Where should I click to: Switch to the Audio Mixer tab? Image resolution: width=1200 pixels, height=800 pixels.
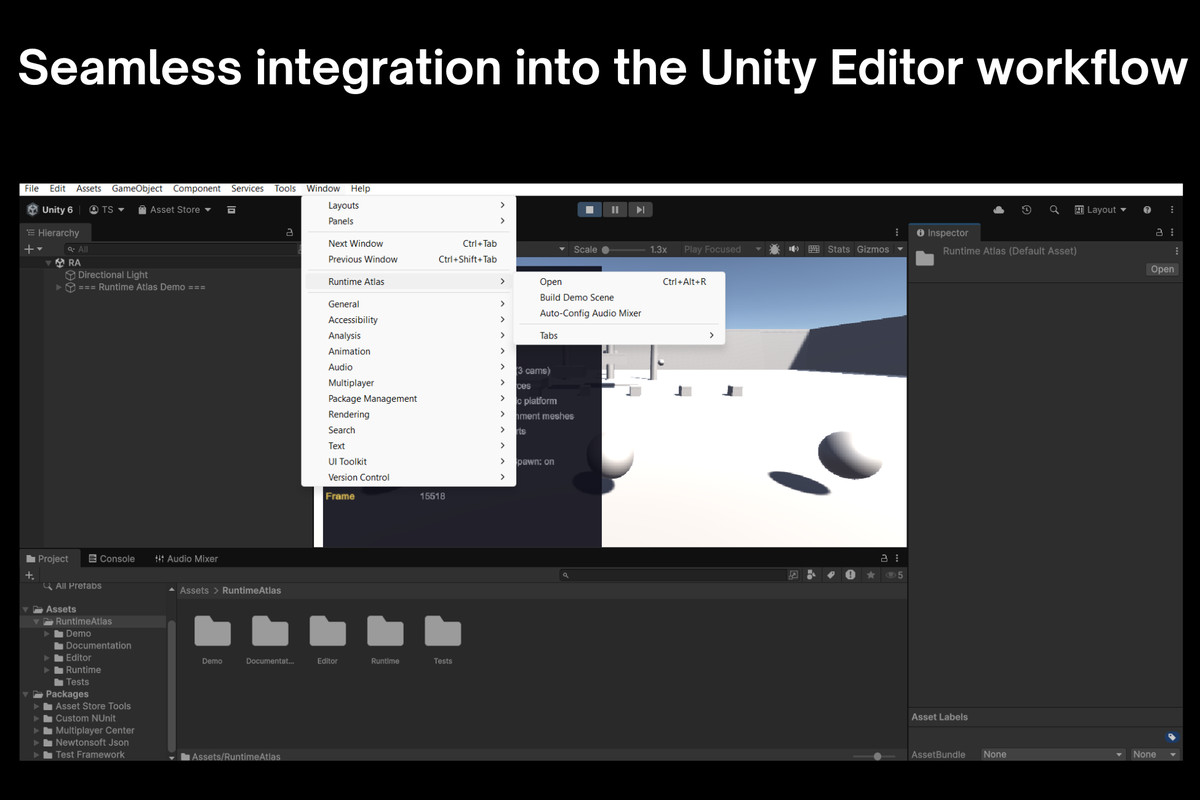[186, 559]
